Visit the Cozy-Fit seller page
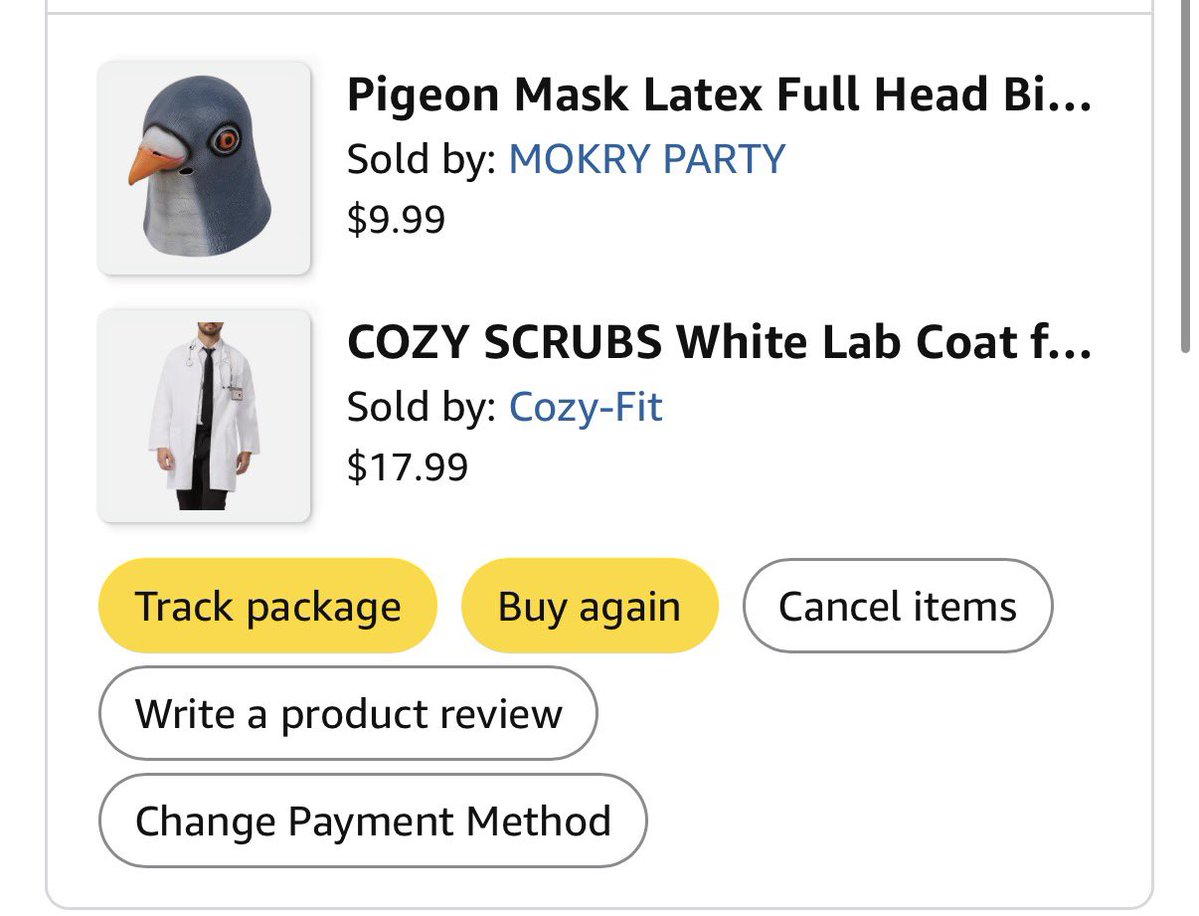Viewport: 1199px width, 916px height. point(586,407)
